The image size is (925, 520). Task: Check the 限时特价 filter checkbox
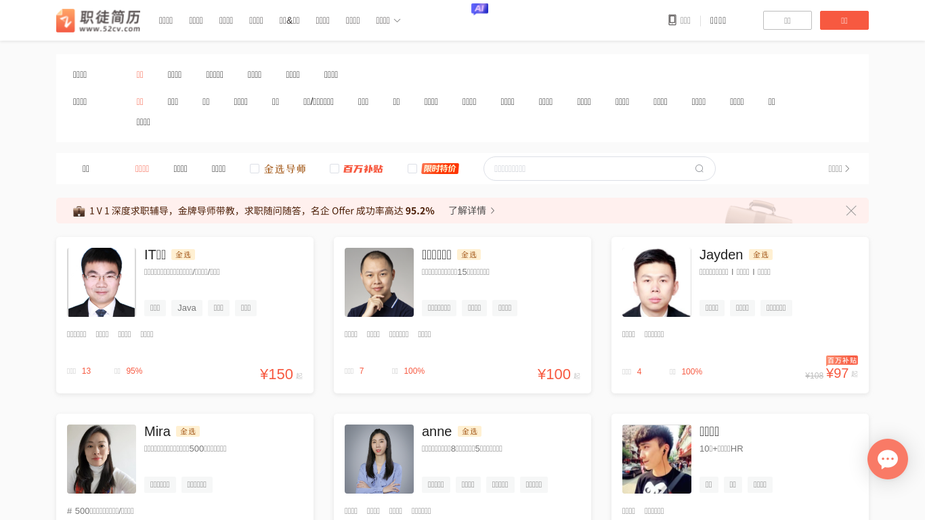pos(412,169)
